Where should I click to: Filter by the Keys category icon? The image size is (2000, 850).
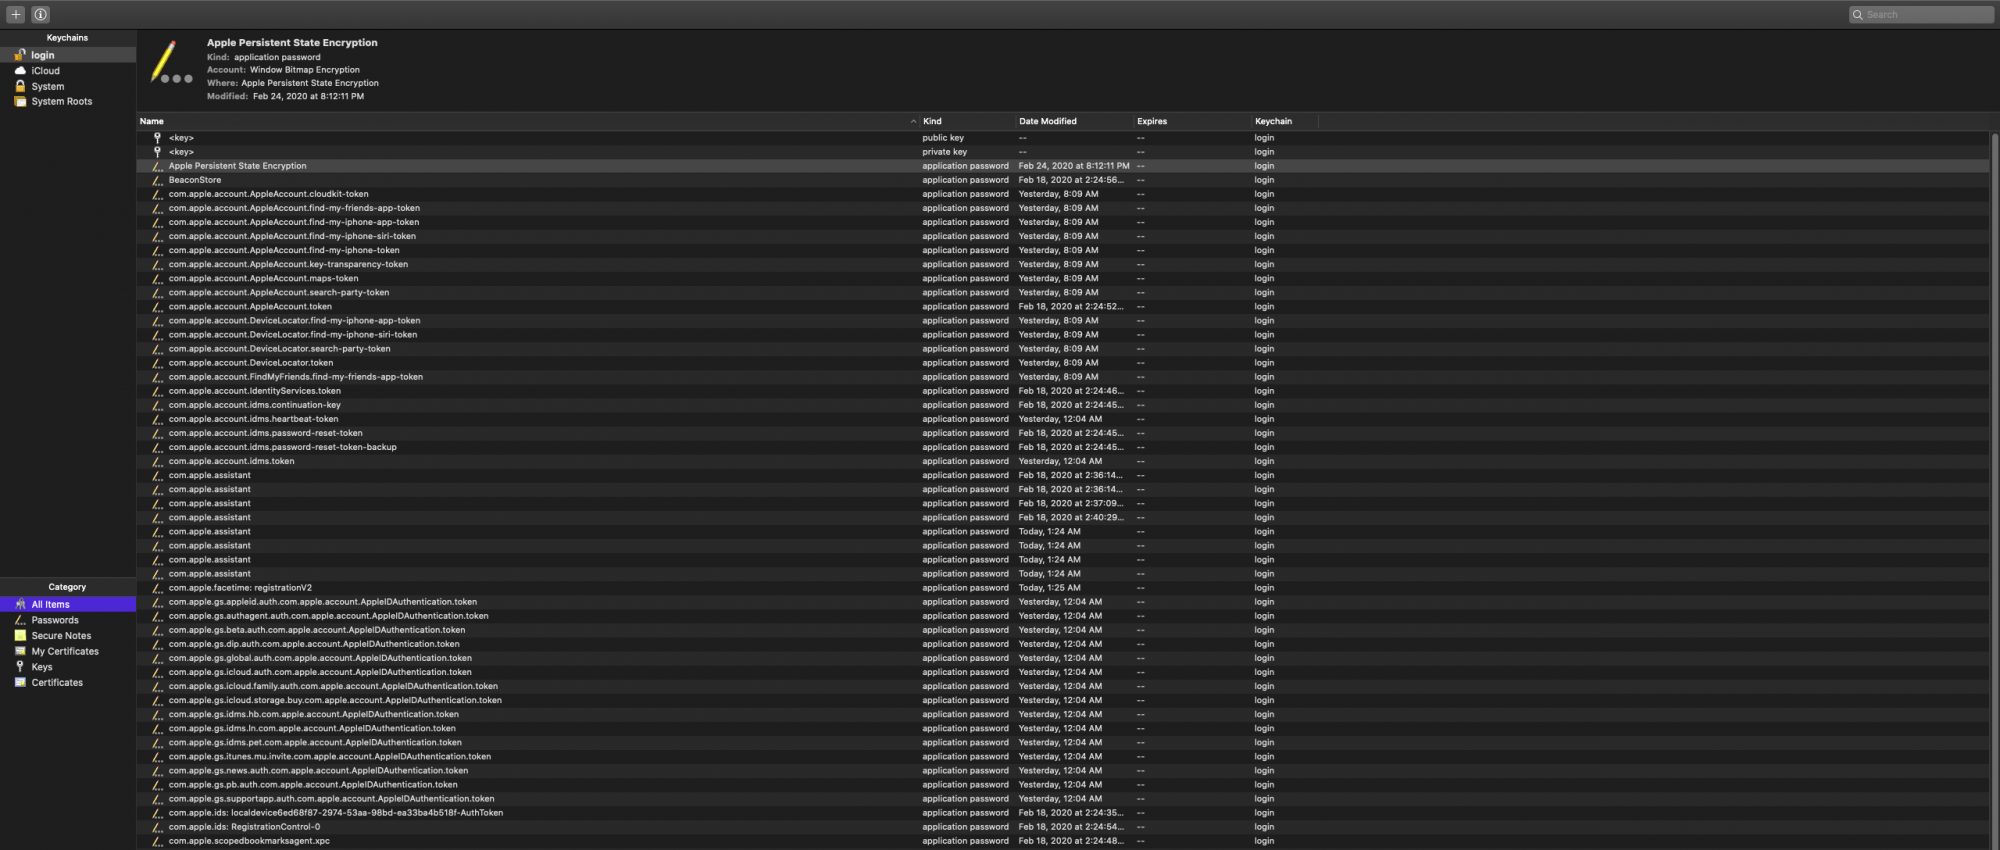pyautogui.click(x=20, y=667)
